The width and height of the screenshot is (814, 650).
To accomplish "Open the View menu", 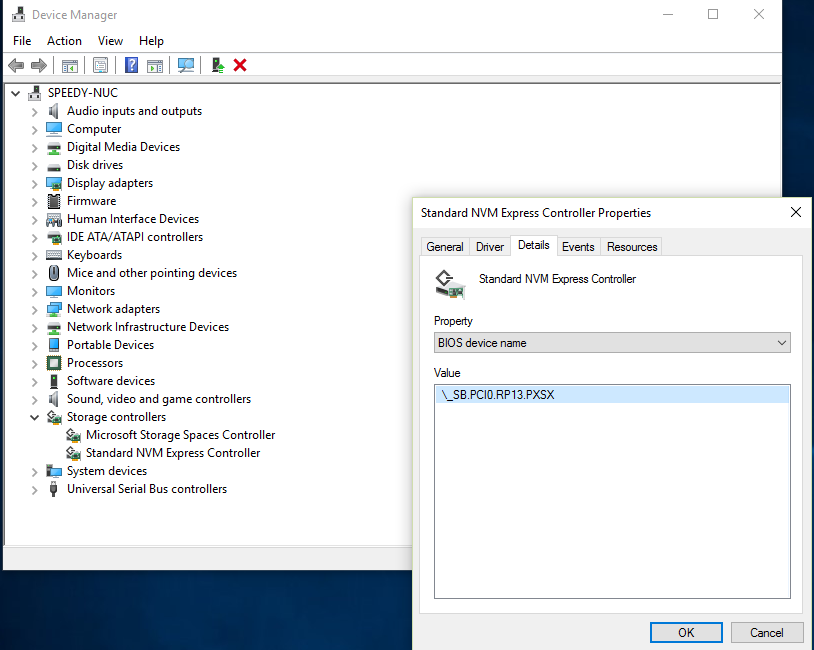I will pos(111,40).
